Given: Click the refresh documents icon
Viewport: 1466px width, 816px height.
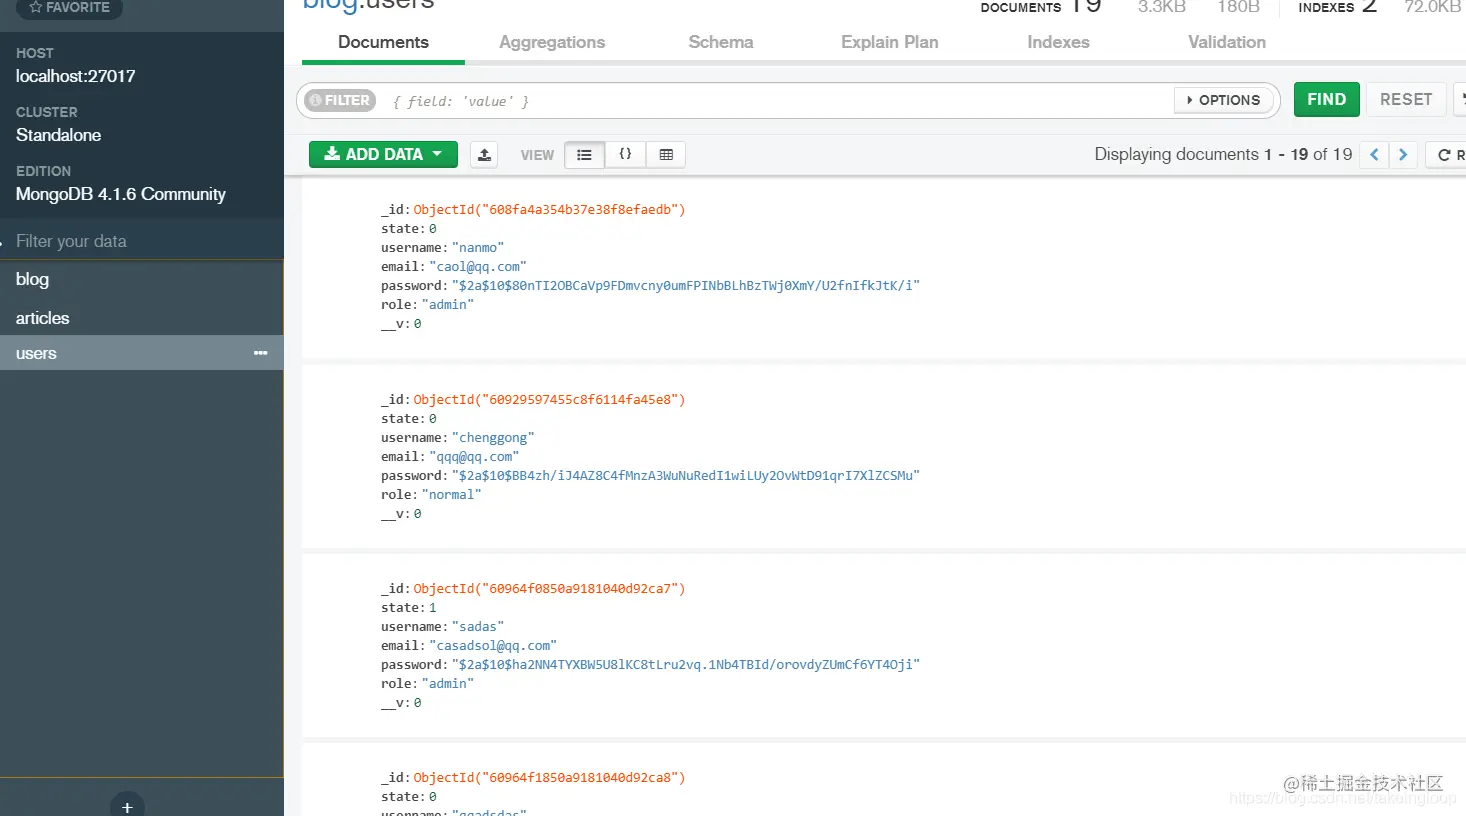Looking at the screenshot, I should tap(1446, 154).
